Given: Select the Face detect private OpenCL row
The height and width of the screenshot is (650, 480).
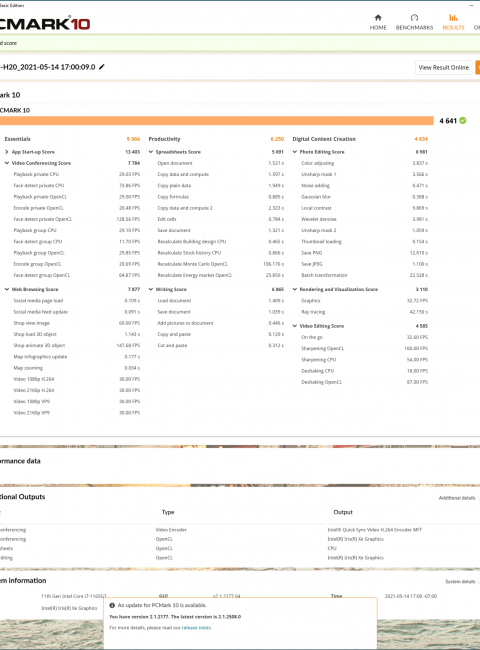Looking at the screenshot, I should pyautogui.click(x=77, y=219).
